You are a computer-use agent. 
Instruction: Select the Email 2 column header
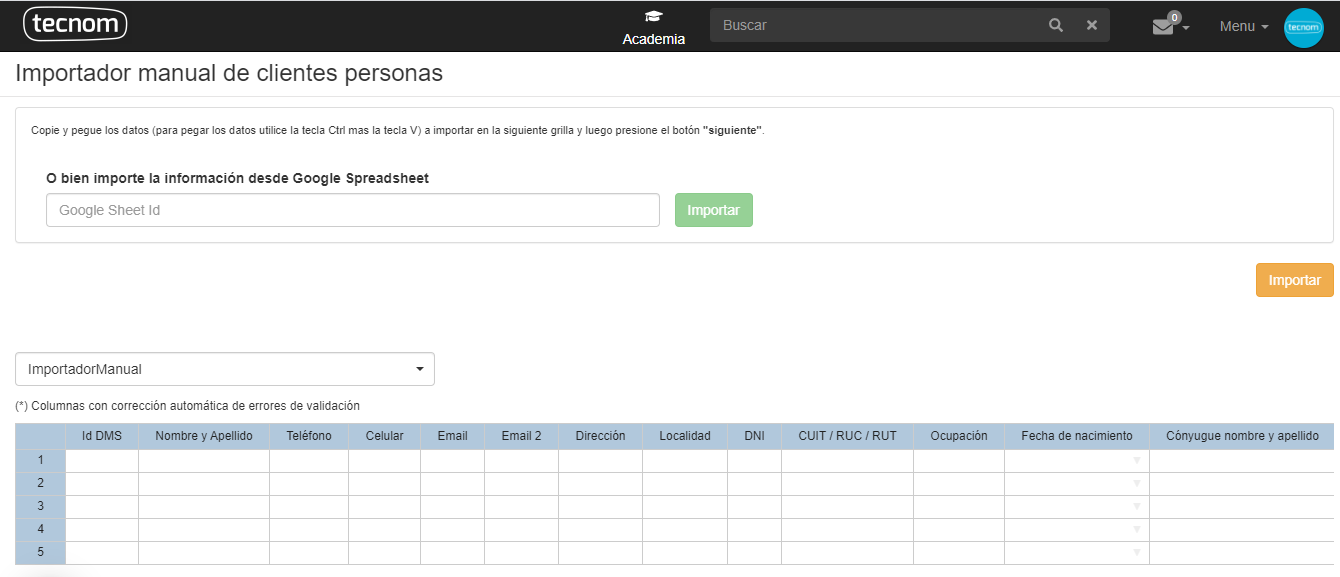(x=522, y=436)
